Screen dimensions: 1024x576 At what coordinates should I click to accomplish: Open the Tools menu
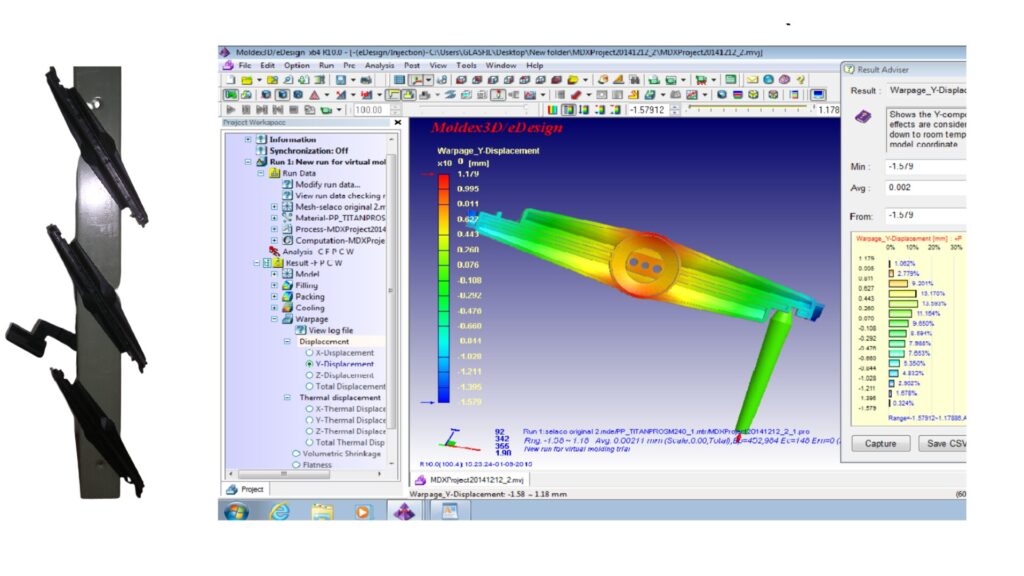click(466, 65)
